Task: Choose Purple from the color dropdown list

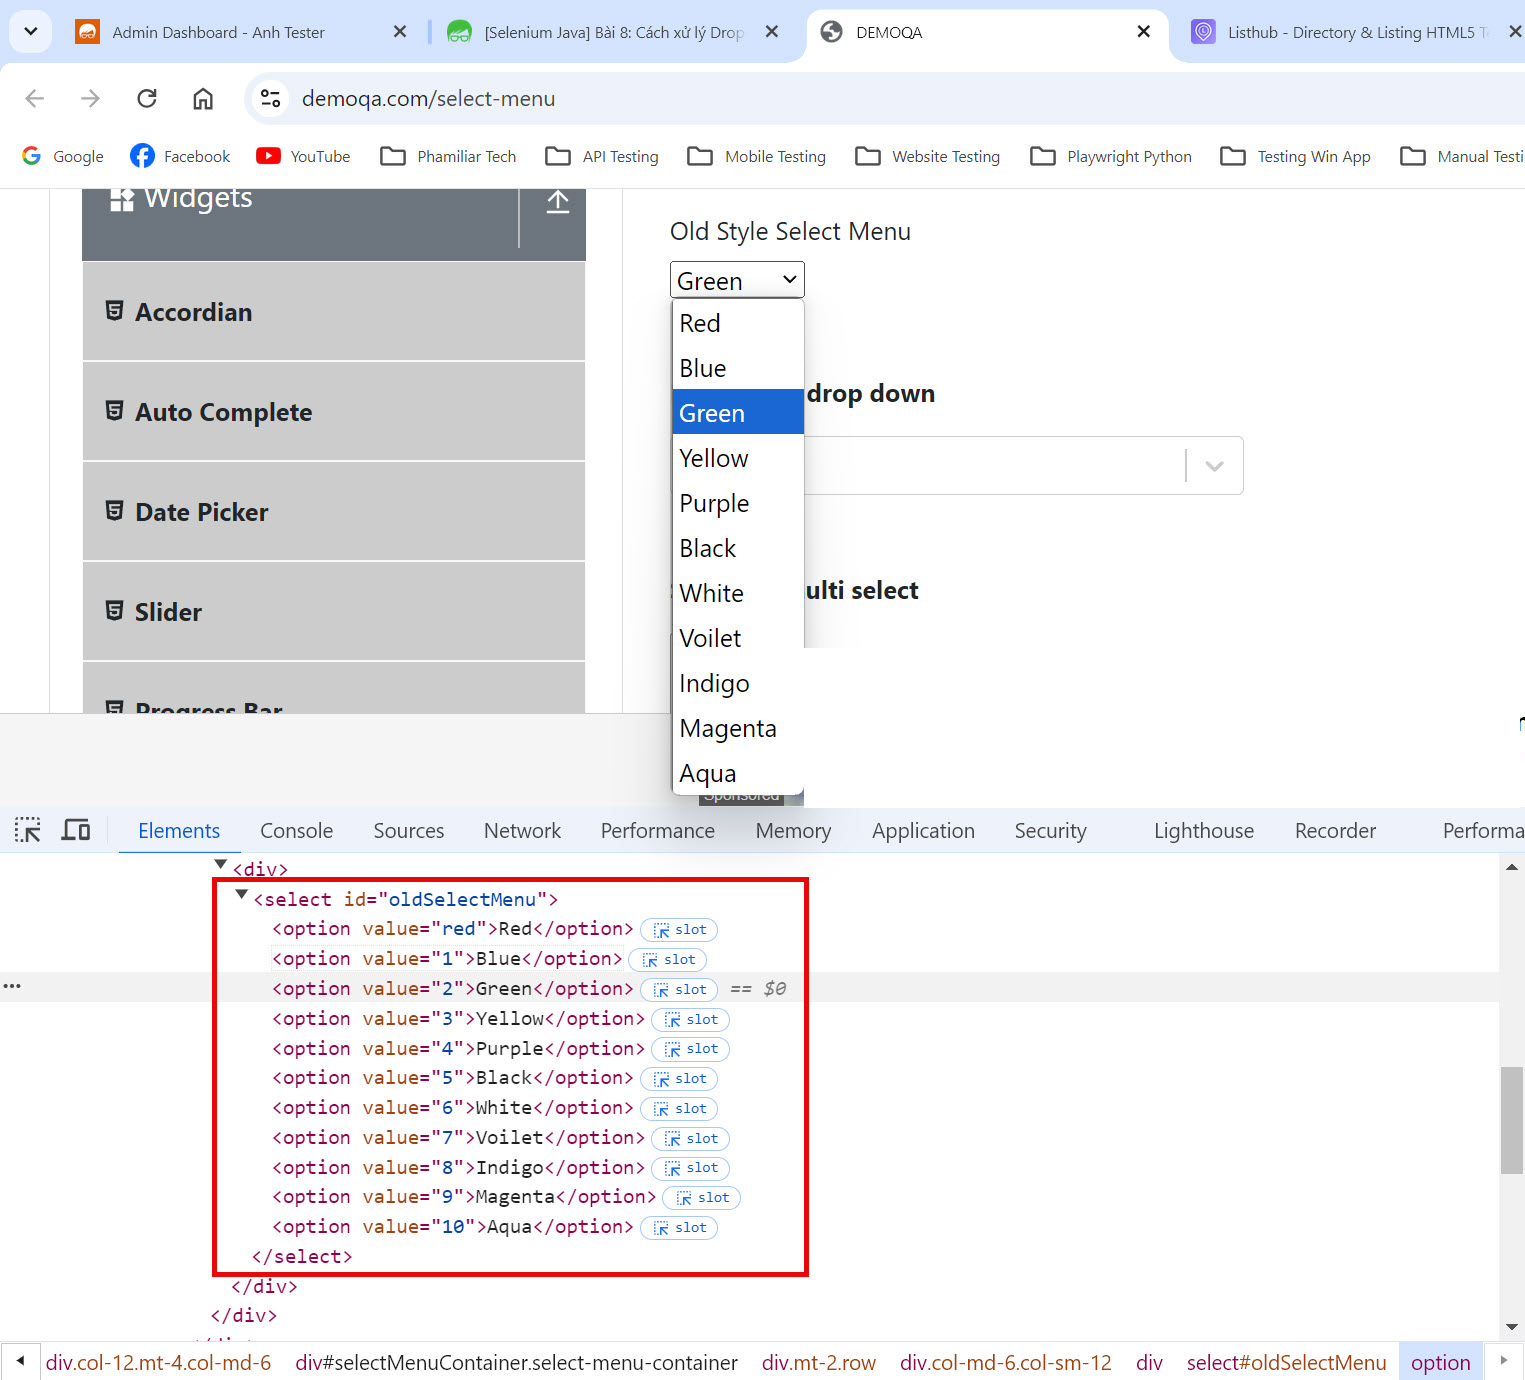Action: 738,503
